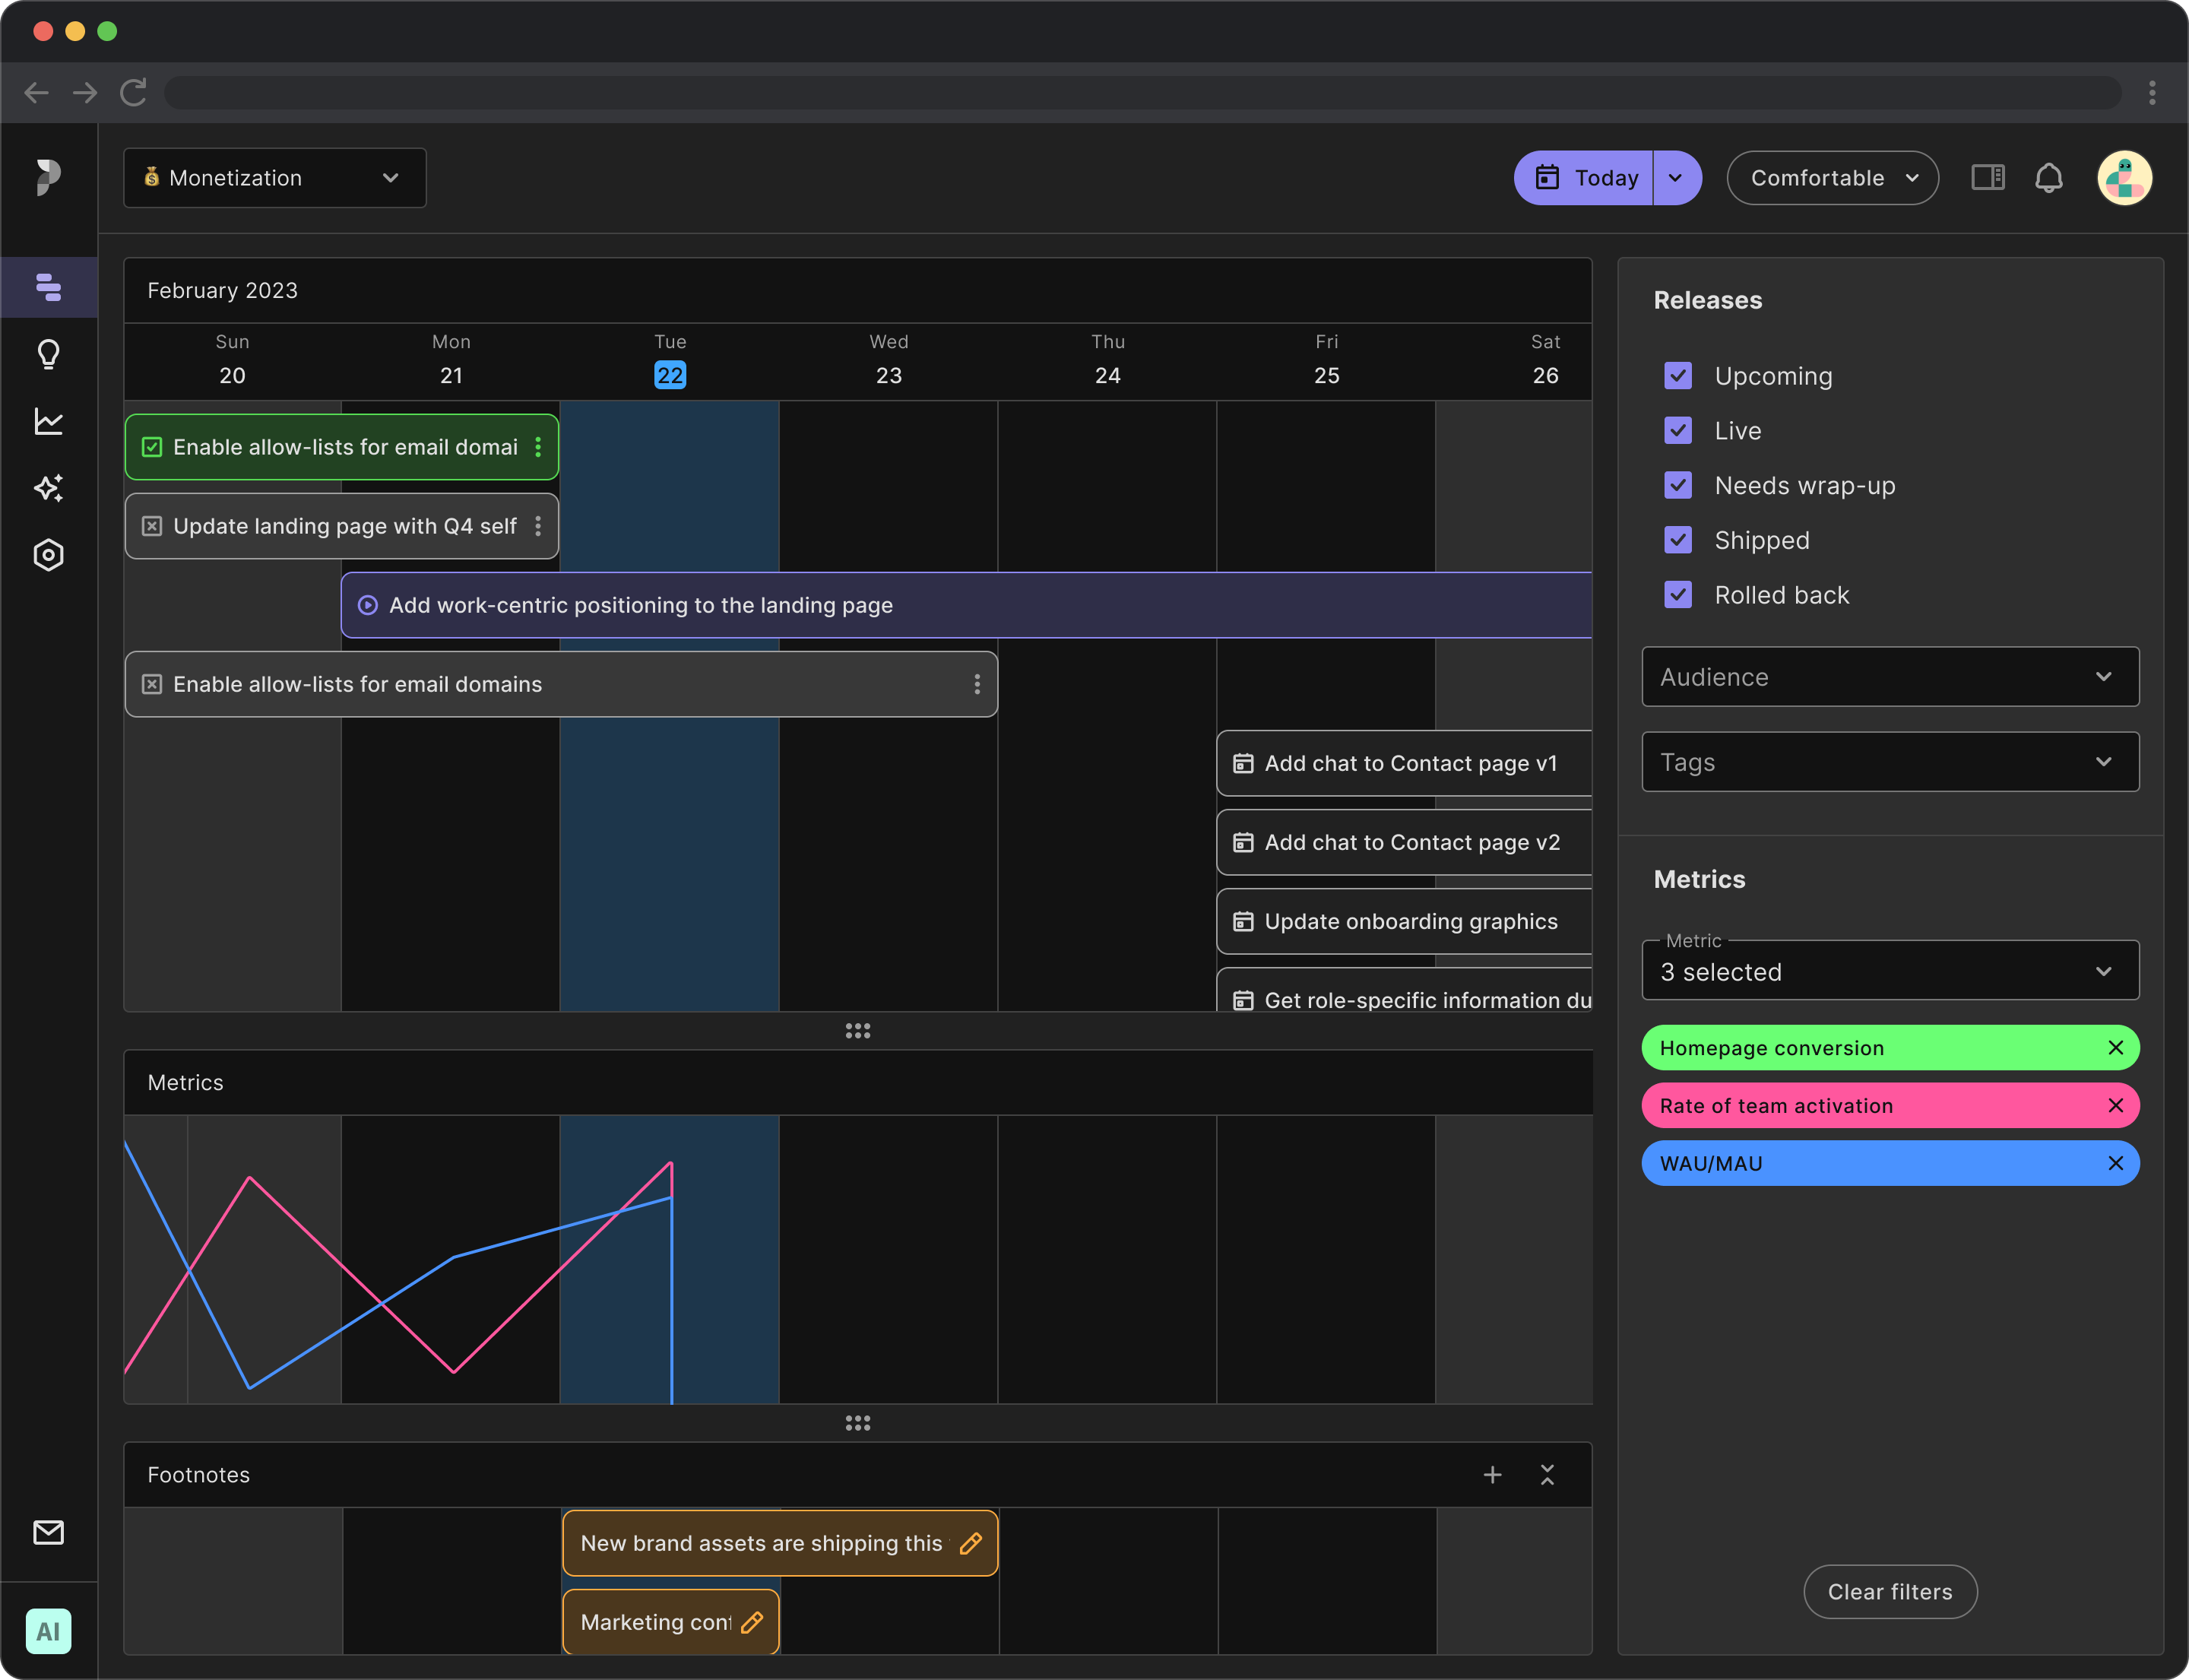Screen dimensions: 2189x1680
Task: Open the Tags dropdown filter
Action: [x=1889, y=762]
